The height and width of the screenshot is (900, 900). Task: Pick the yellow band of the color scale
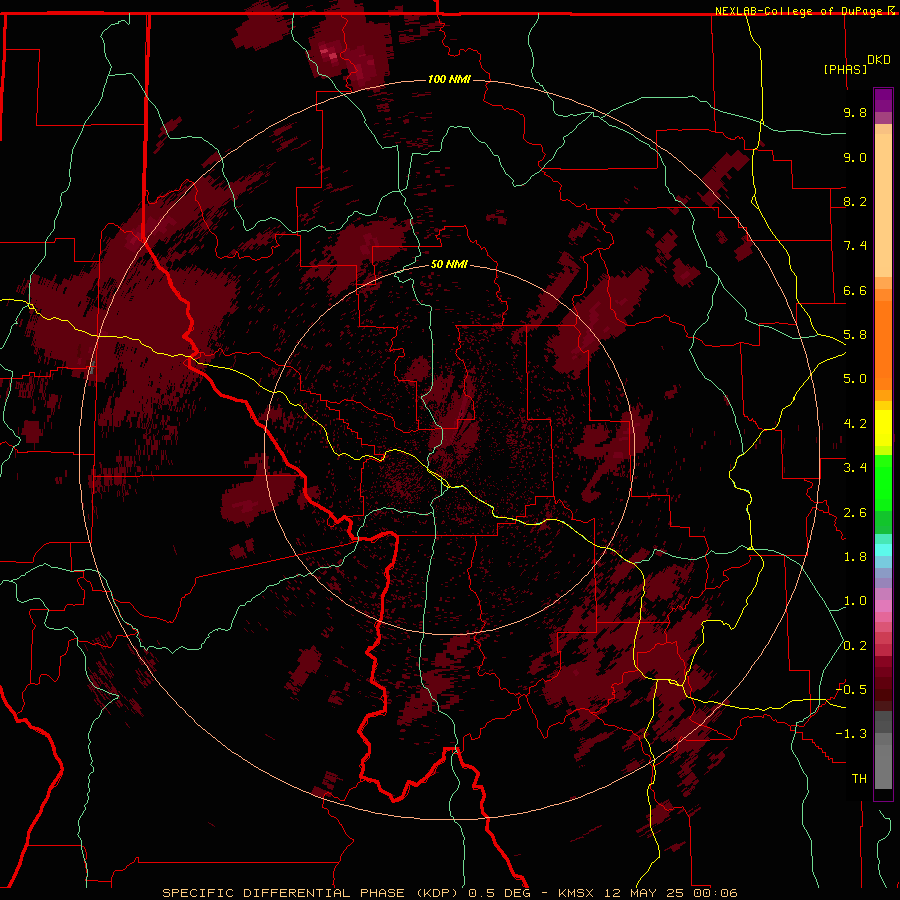point(883,428)
